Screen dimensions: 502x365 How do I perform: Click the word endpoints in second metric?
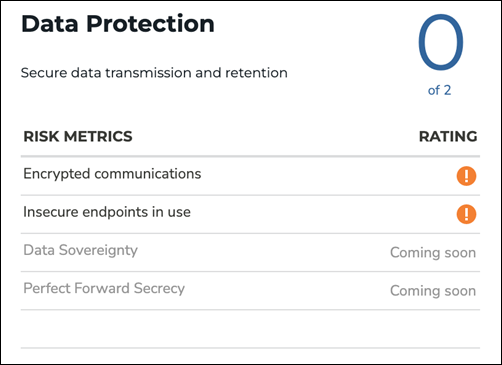(x=115, y=213)
